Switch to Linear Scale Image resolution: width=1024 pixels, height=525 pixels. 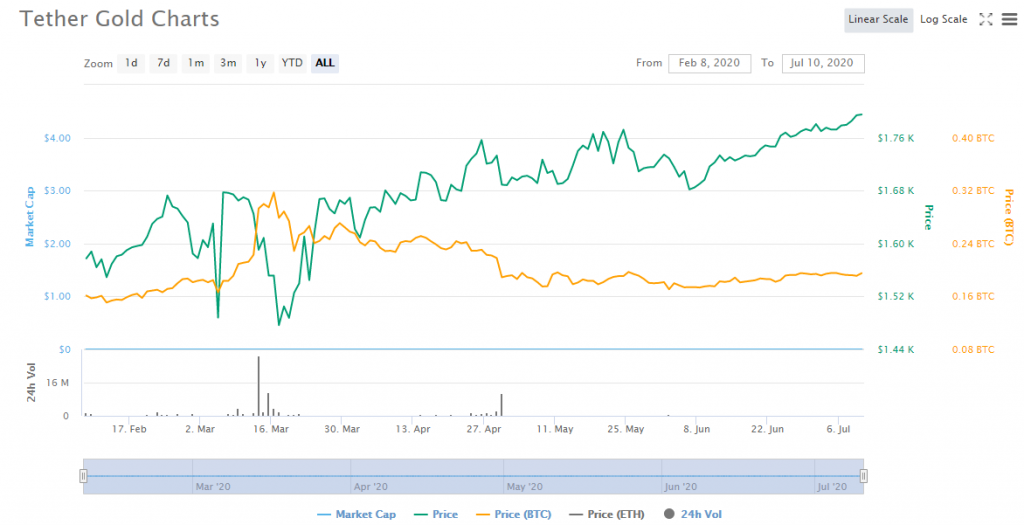pos(878,19)
